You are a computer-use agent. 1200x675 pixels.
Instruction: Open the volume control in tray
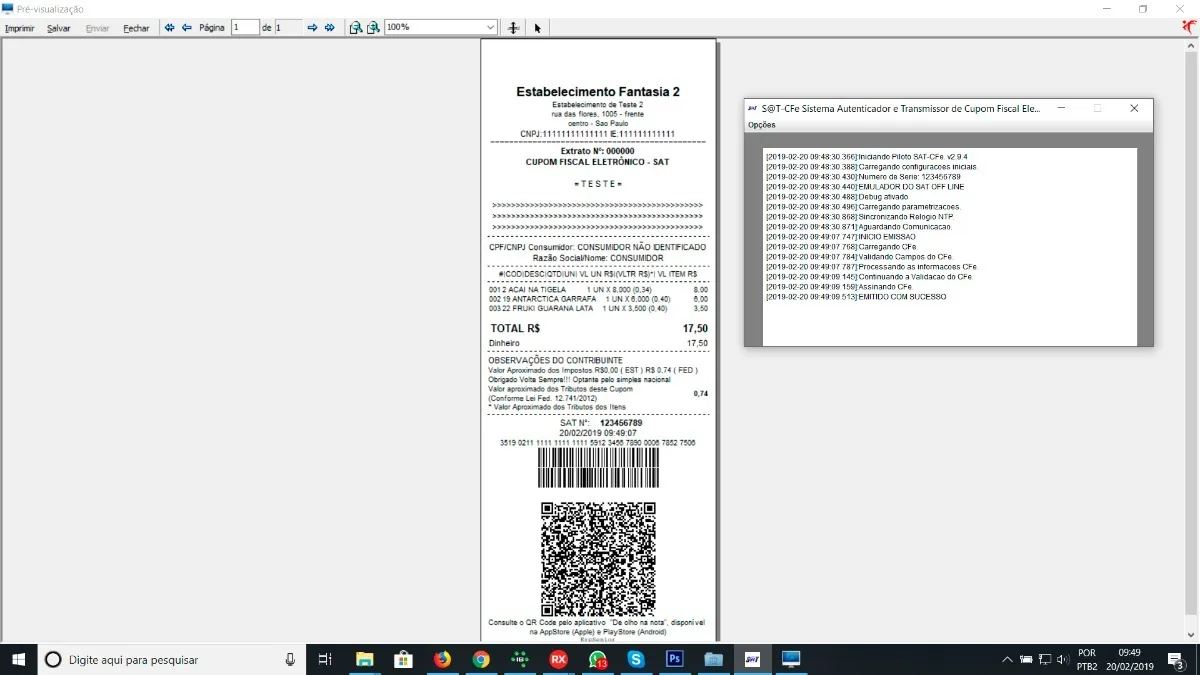click(1062, 660)
